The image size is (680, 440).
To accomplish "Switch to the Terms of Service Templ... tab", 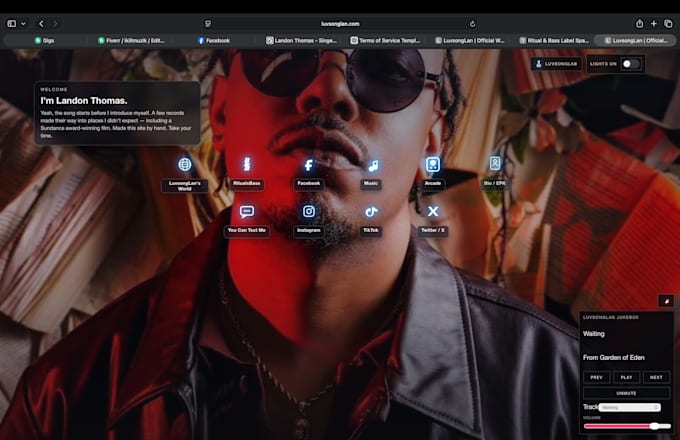I will pyautogui.click(x=386, y=41).
